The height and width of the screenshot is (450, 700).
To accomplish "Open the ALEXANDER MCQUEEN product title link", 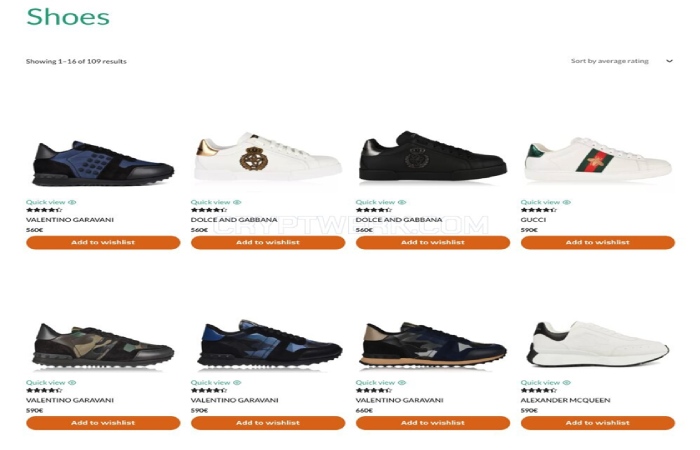I will pyautogui.click(x=565, y=400).
